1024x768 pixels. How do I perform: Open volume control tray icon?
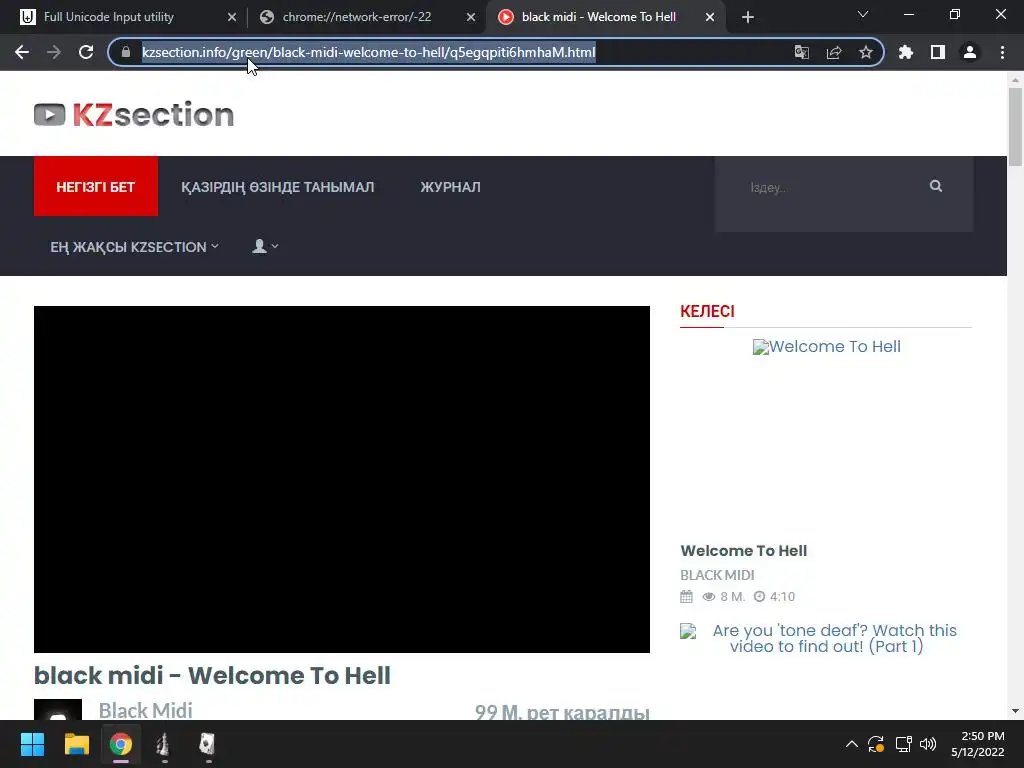928,744
